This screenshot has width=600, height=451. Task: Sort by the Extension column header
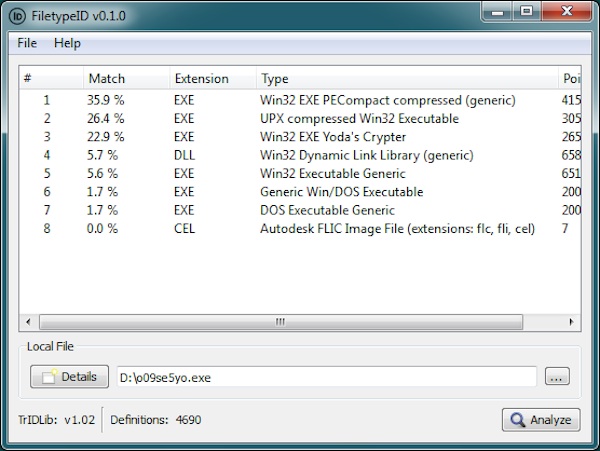tap(213, 78)
